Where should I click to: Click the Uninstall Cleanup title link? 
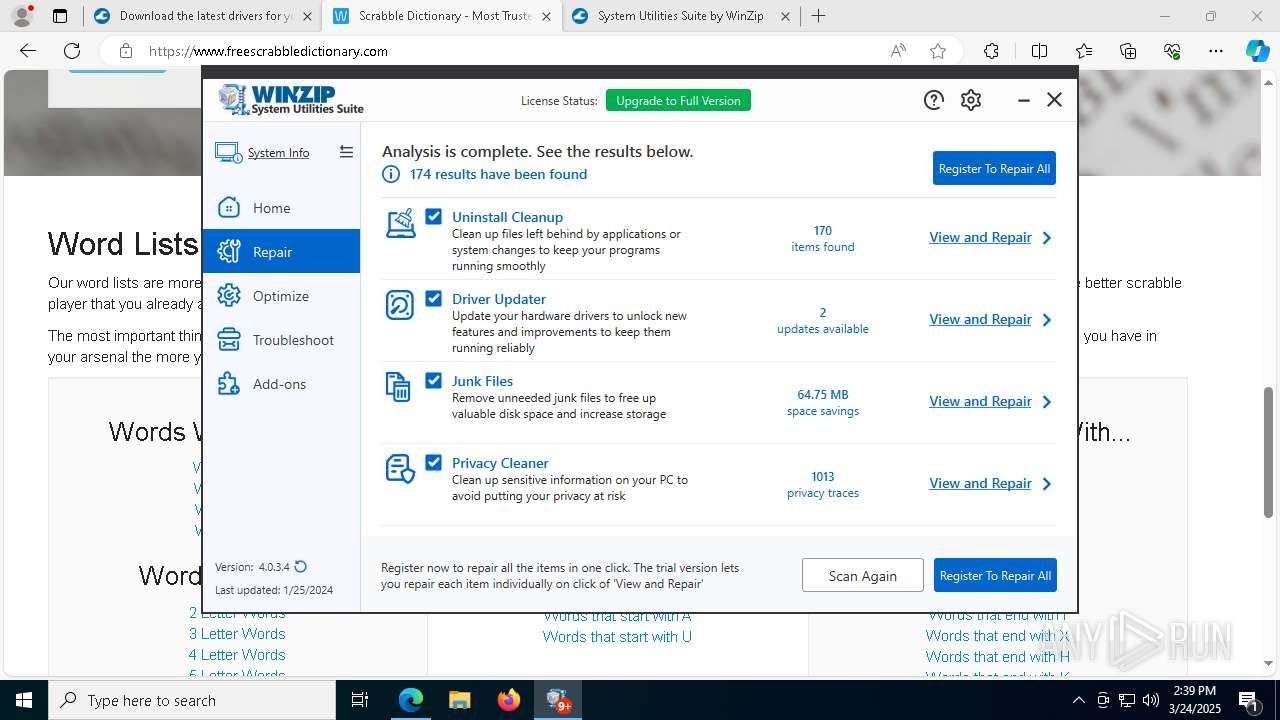(507, 217)
